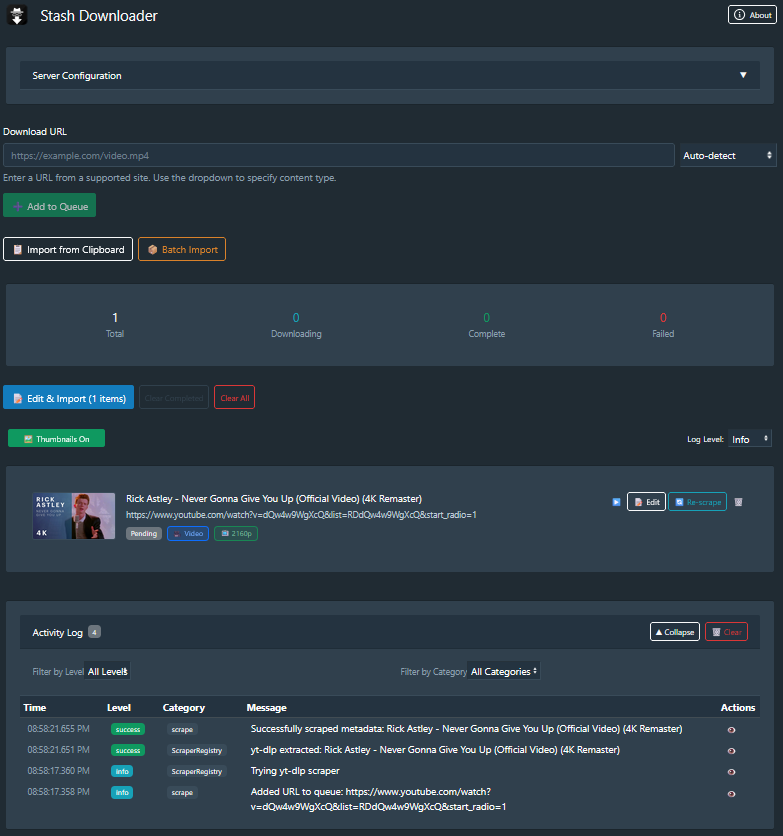Open the About dialog
The width and height of the screenshot is (783, 836).
(x=751, y=15)
